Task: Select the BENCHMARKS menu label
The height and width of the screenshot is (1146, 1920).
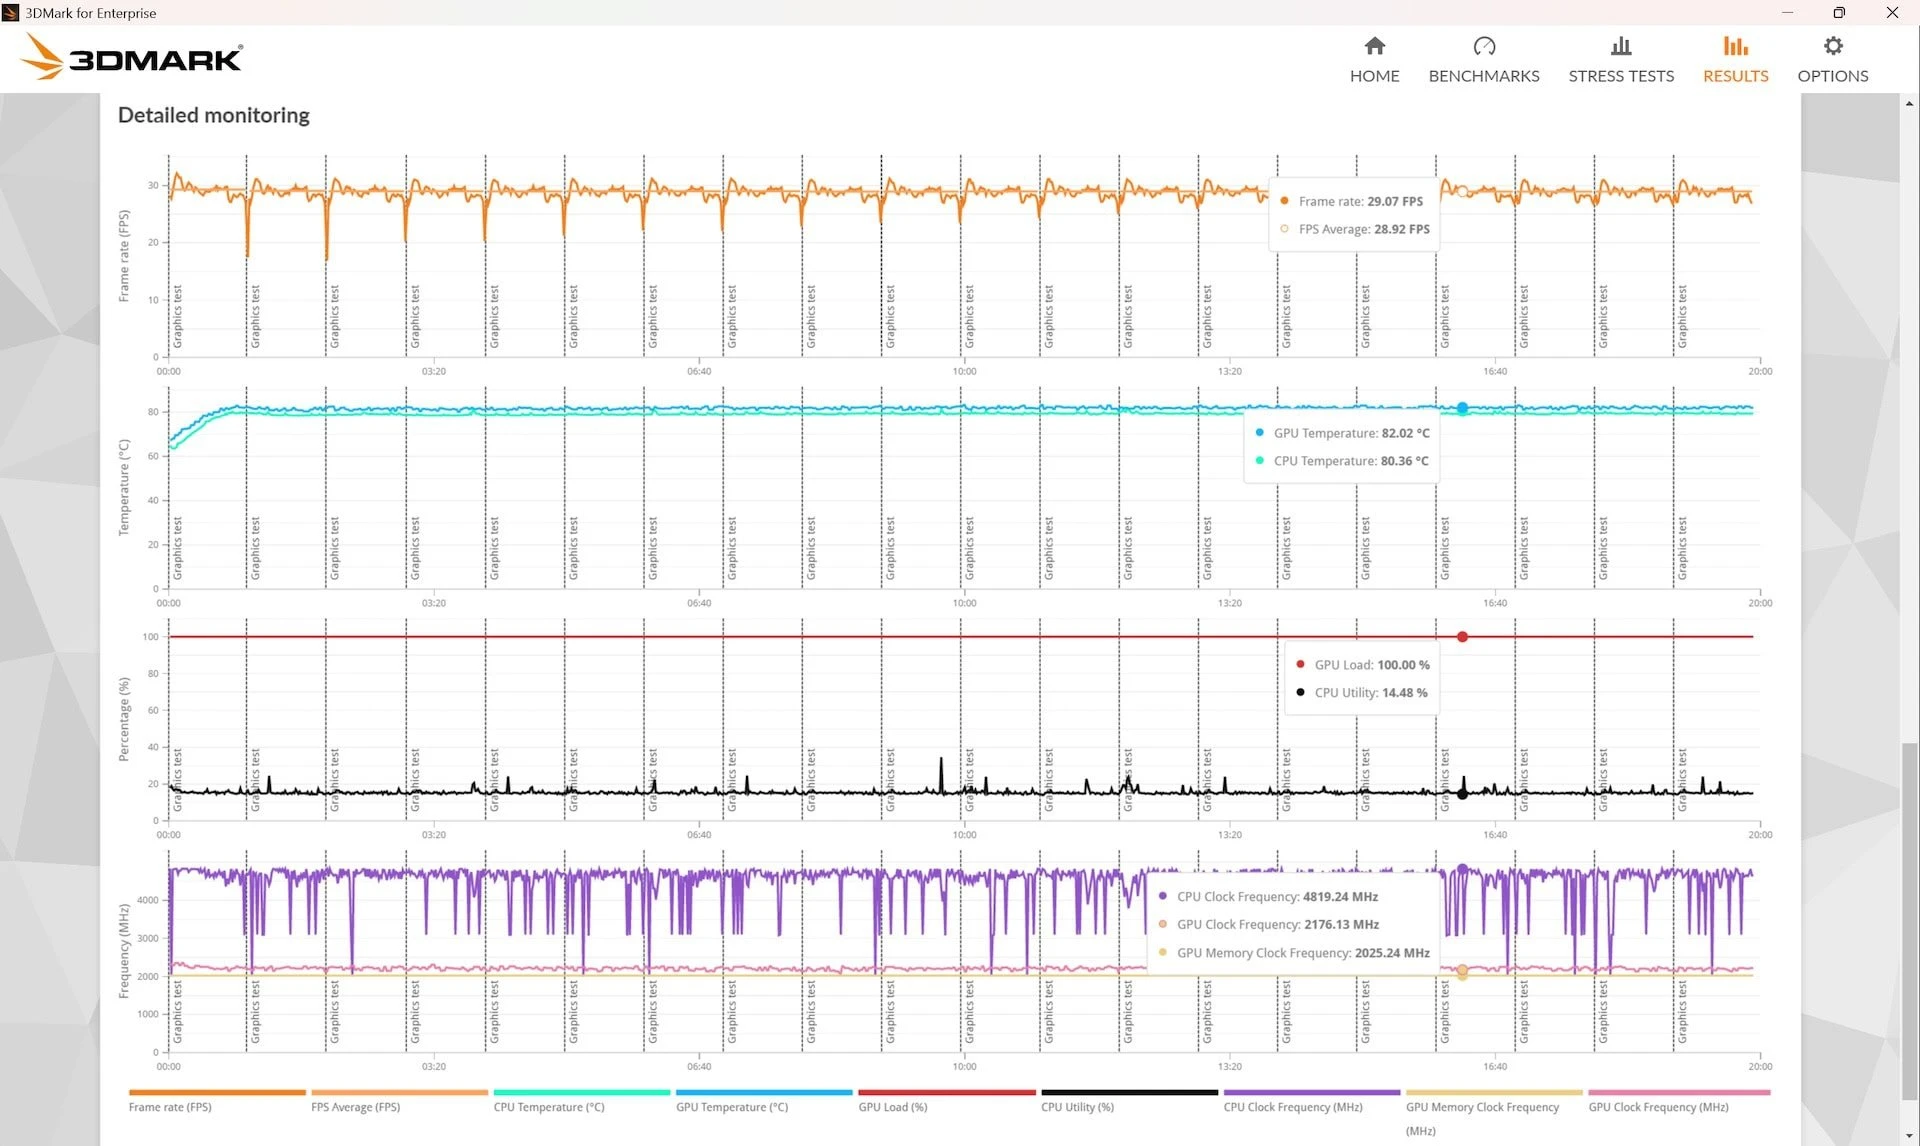Action: click(1484, 76)
